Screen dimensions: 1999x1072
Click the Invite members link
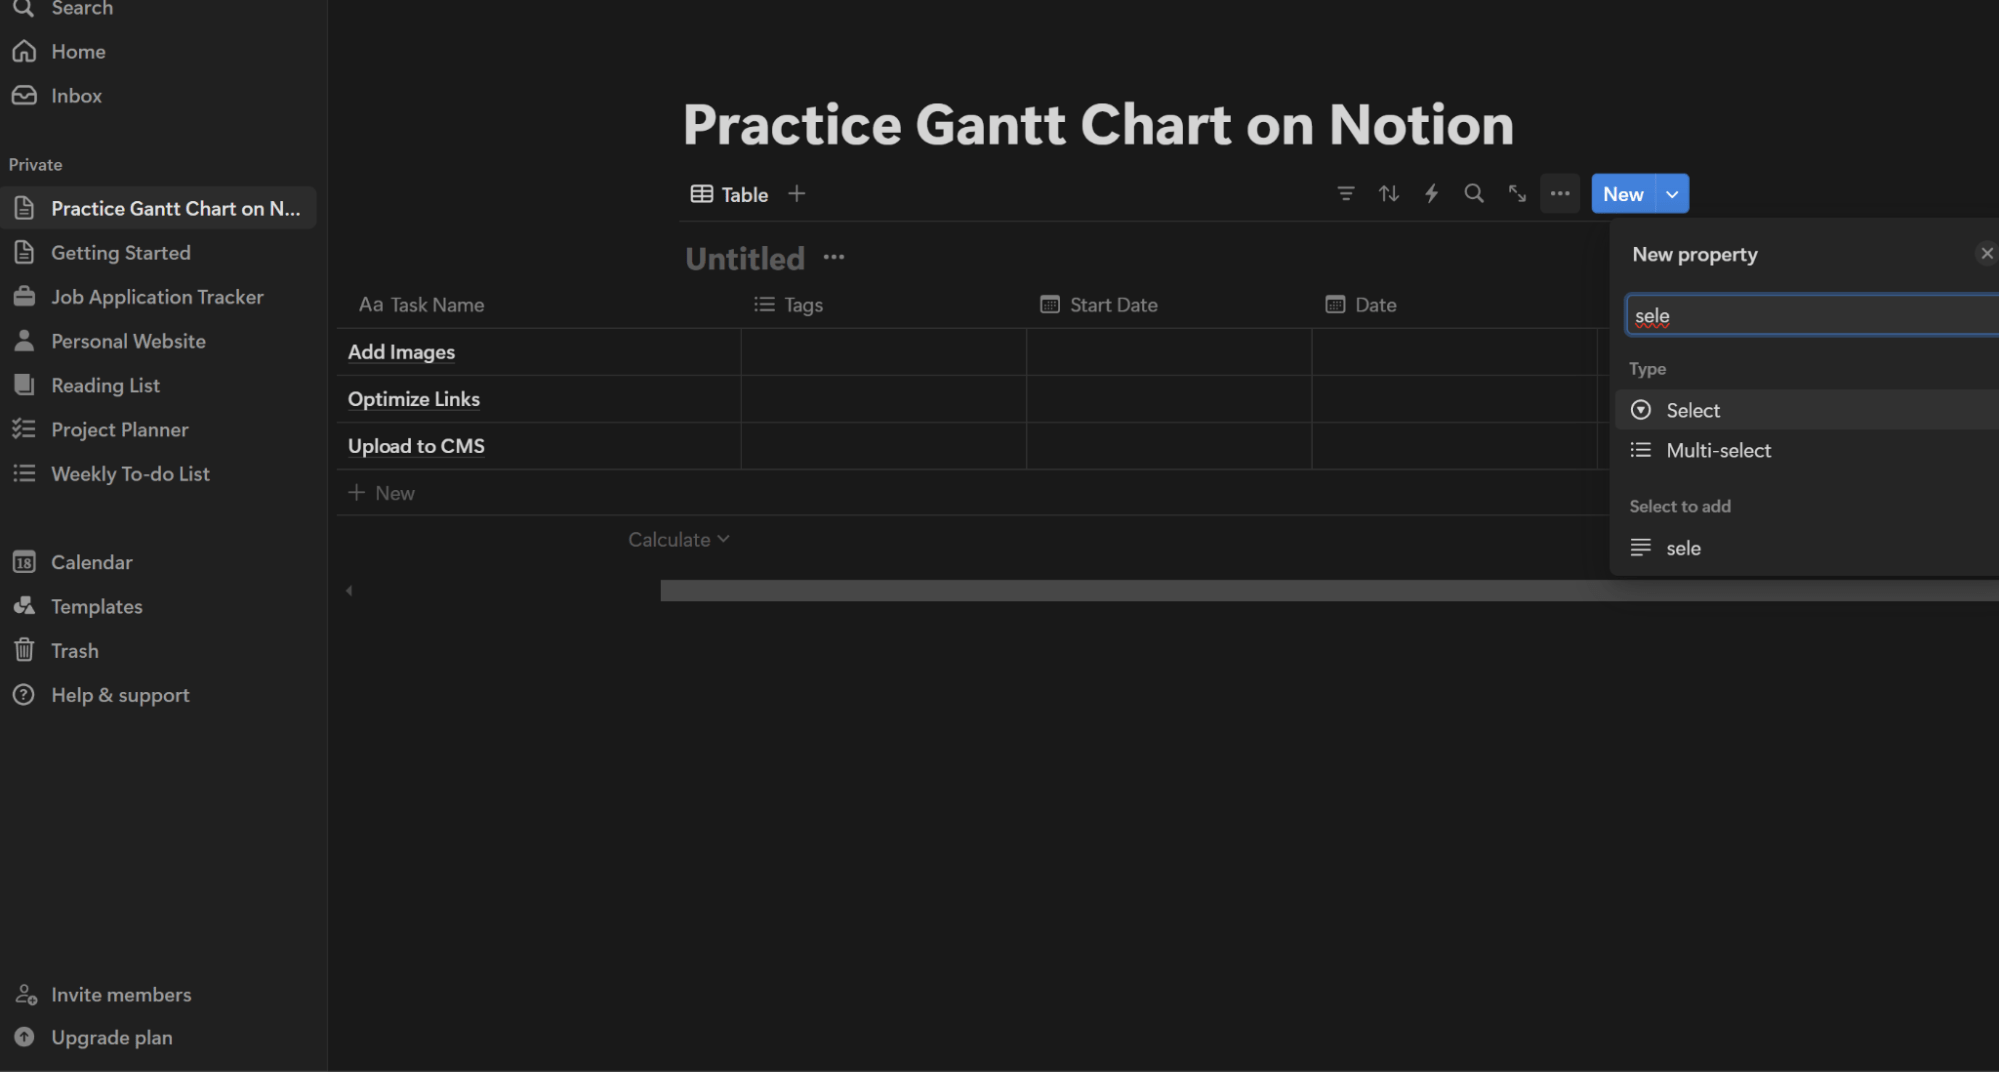coord(120,994)
